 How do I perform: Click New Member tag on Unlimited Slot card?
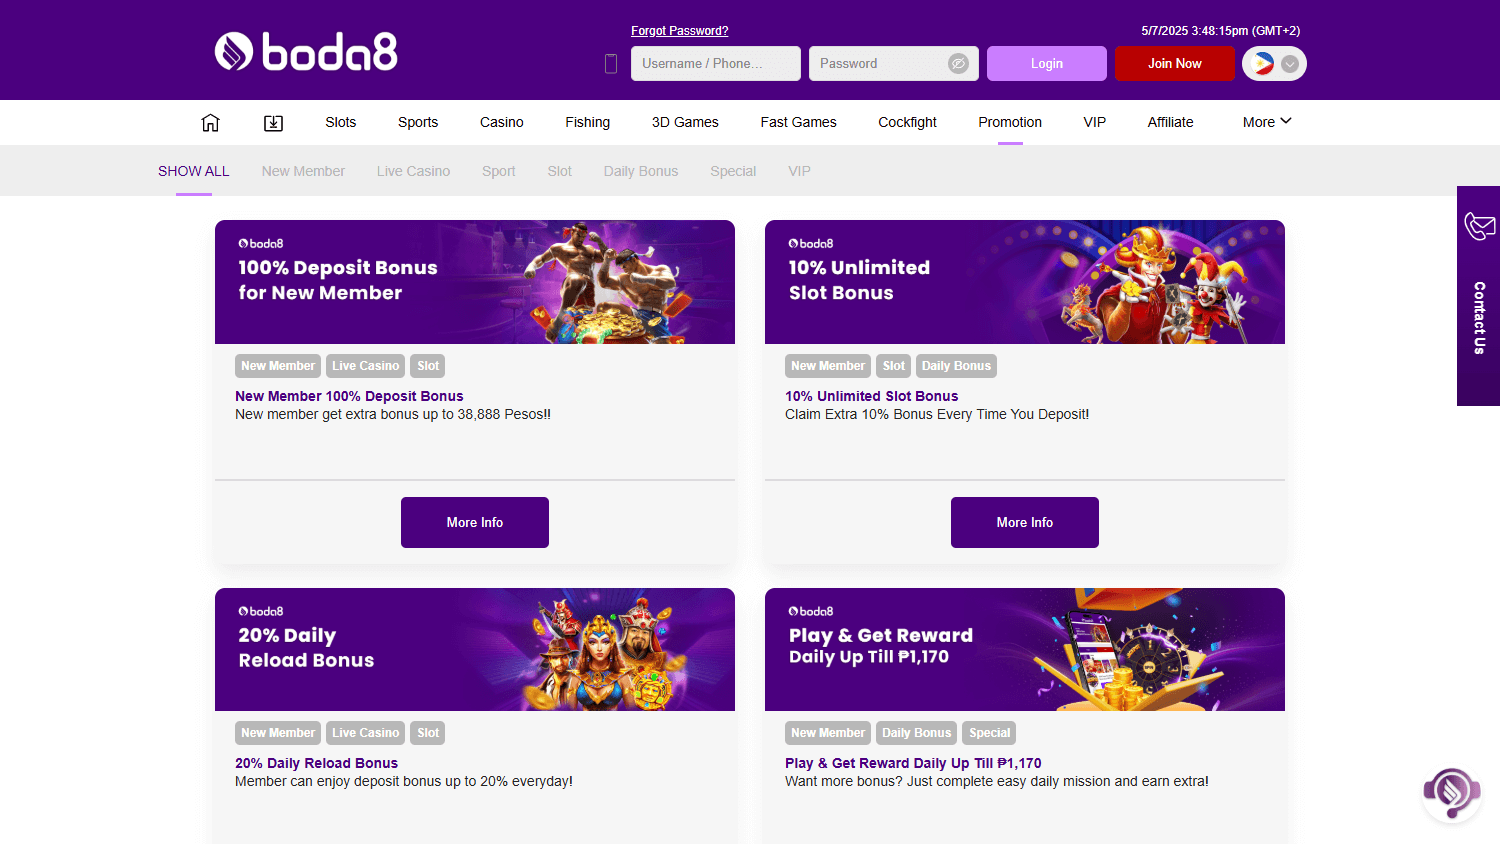click(x=828, y=366)
